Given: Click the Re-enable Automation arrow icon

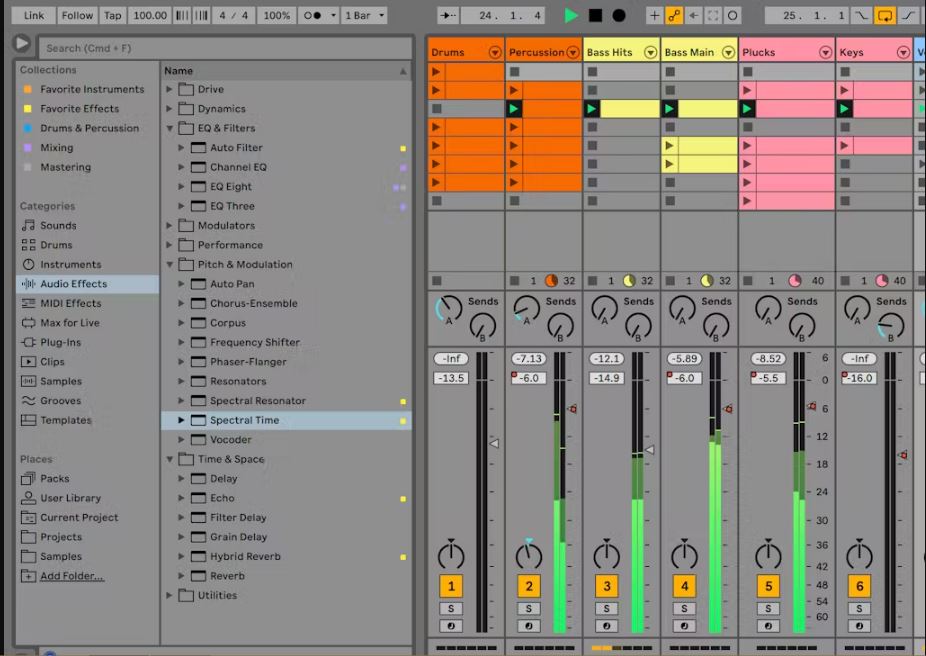Looking at the screenshot, I should click(695, 16).
